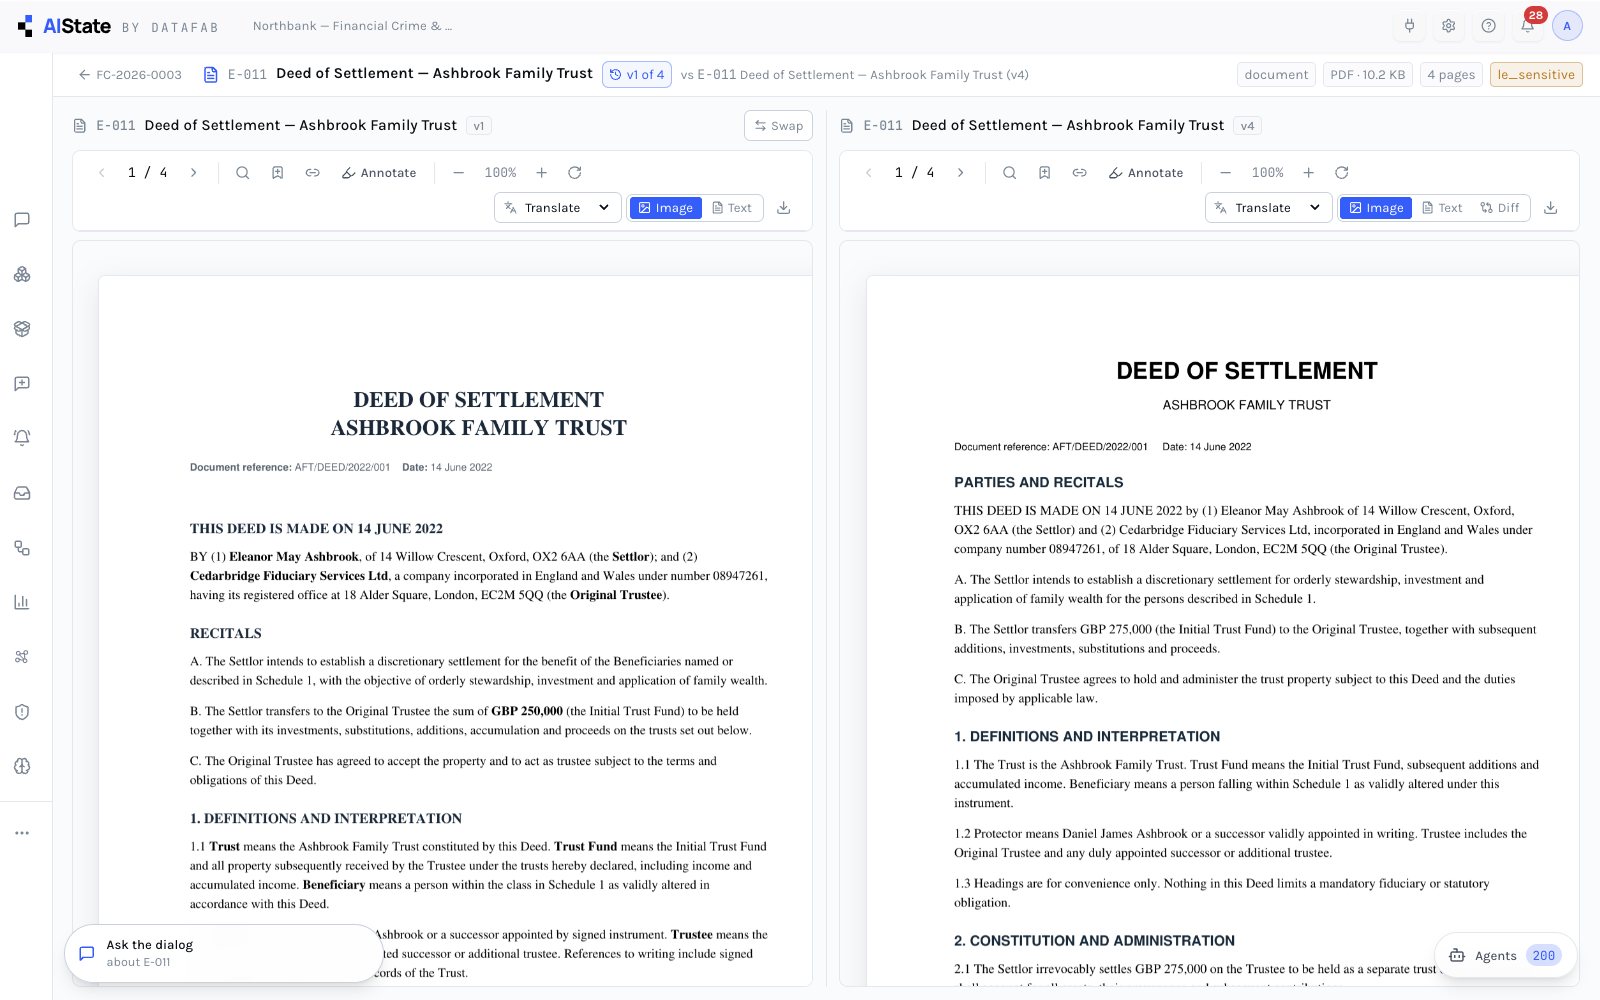Switch right viewer to Text mode
Image resolution: width=1600 pixels, height=1000 pixels.
click(1443, 208)
